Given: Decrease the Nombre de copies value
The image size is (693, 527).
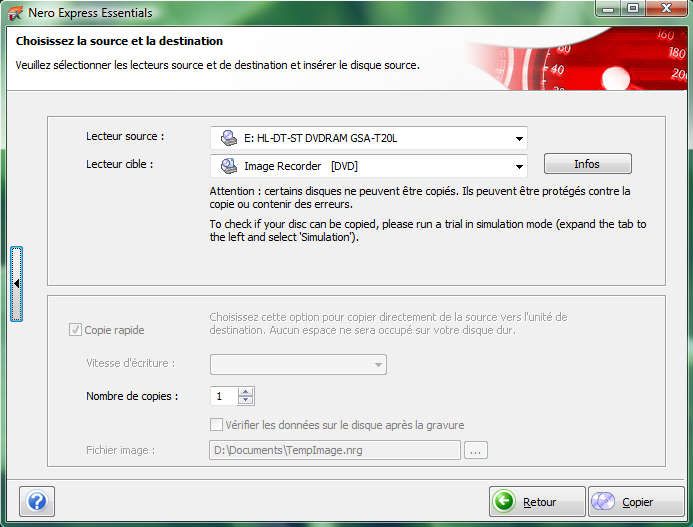Looking at the screenshot, I should (246, 400).
